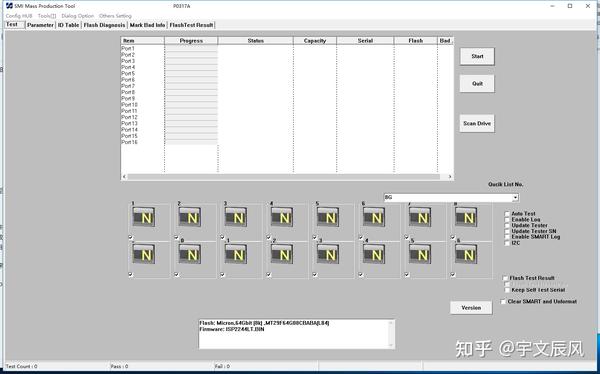Click the Flash and Firmware info text box
This screenshot has height=374, width=600.
click(x=297, y=334)
